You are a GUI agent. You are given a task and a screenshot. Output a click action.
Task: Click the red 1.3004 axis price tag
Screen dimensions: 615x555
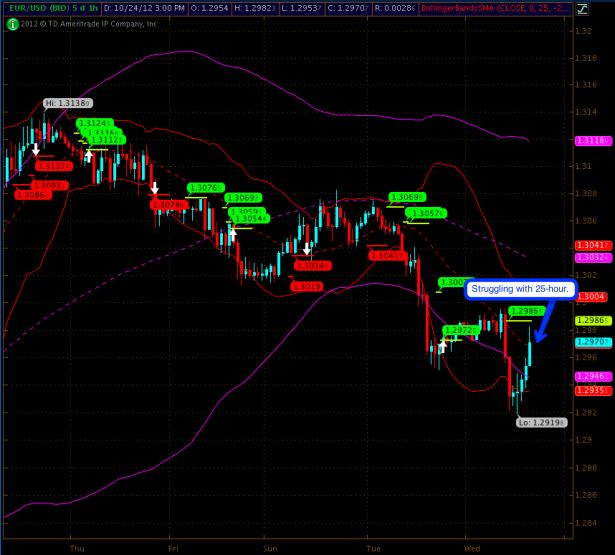click(x=587, y=297)
